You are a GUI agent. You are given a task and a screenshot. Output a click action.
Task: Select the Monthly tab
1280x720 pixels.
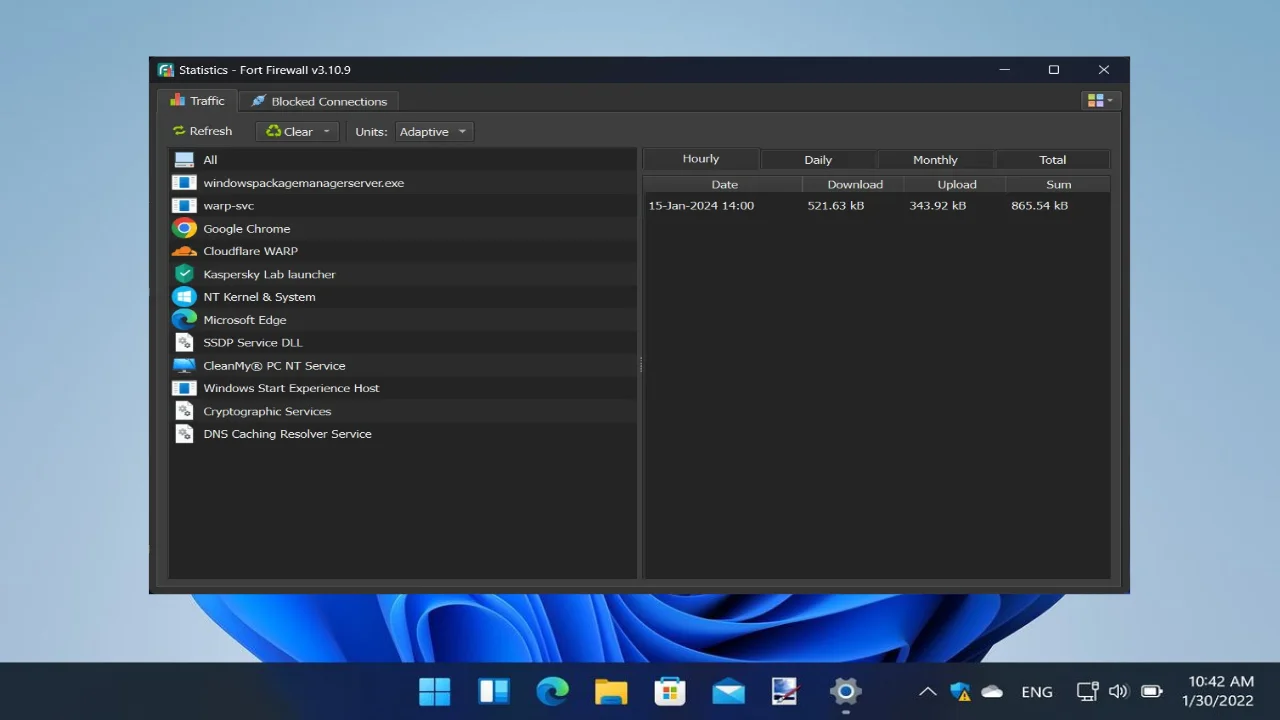(935, 160)
